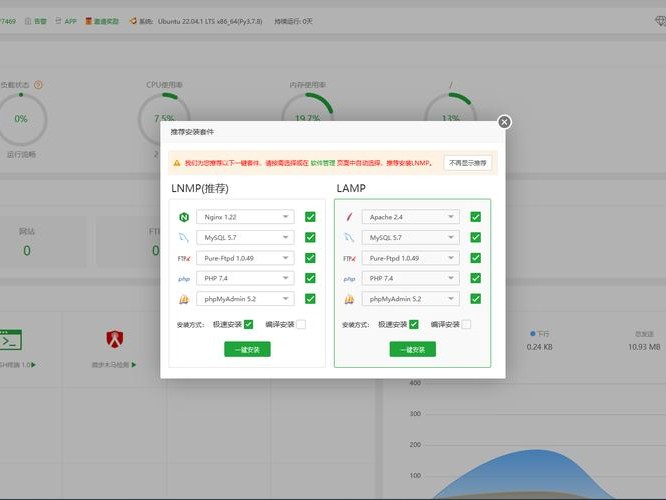Open the LNMP MySQL 5.7 version dropdown
Viewport: 666px width, 500px height.
pyautogui.click(x=245, y=237)
